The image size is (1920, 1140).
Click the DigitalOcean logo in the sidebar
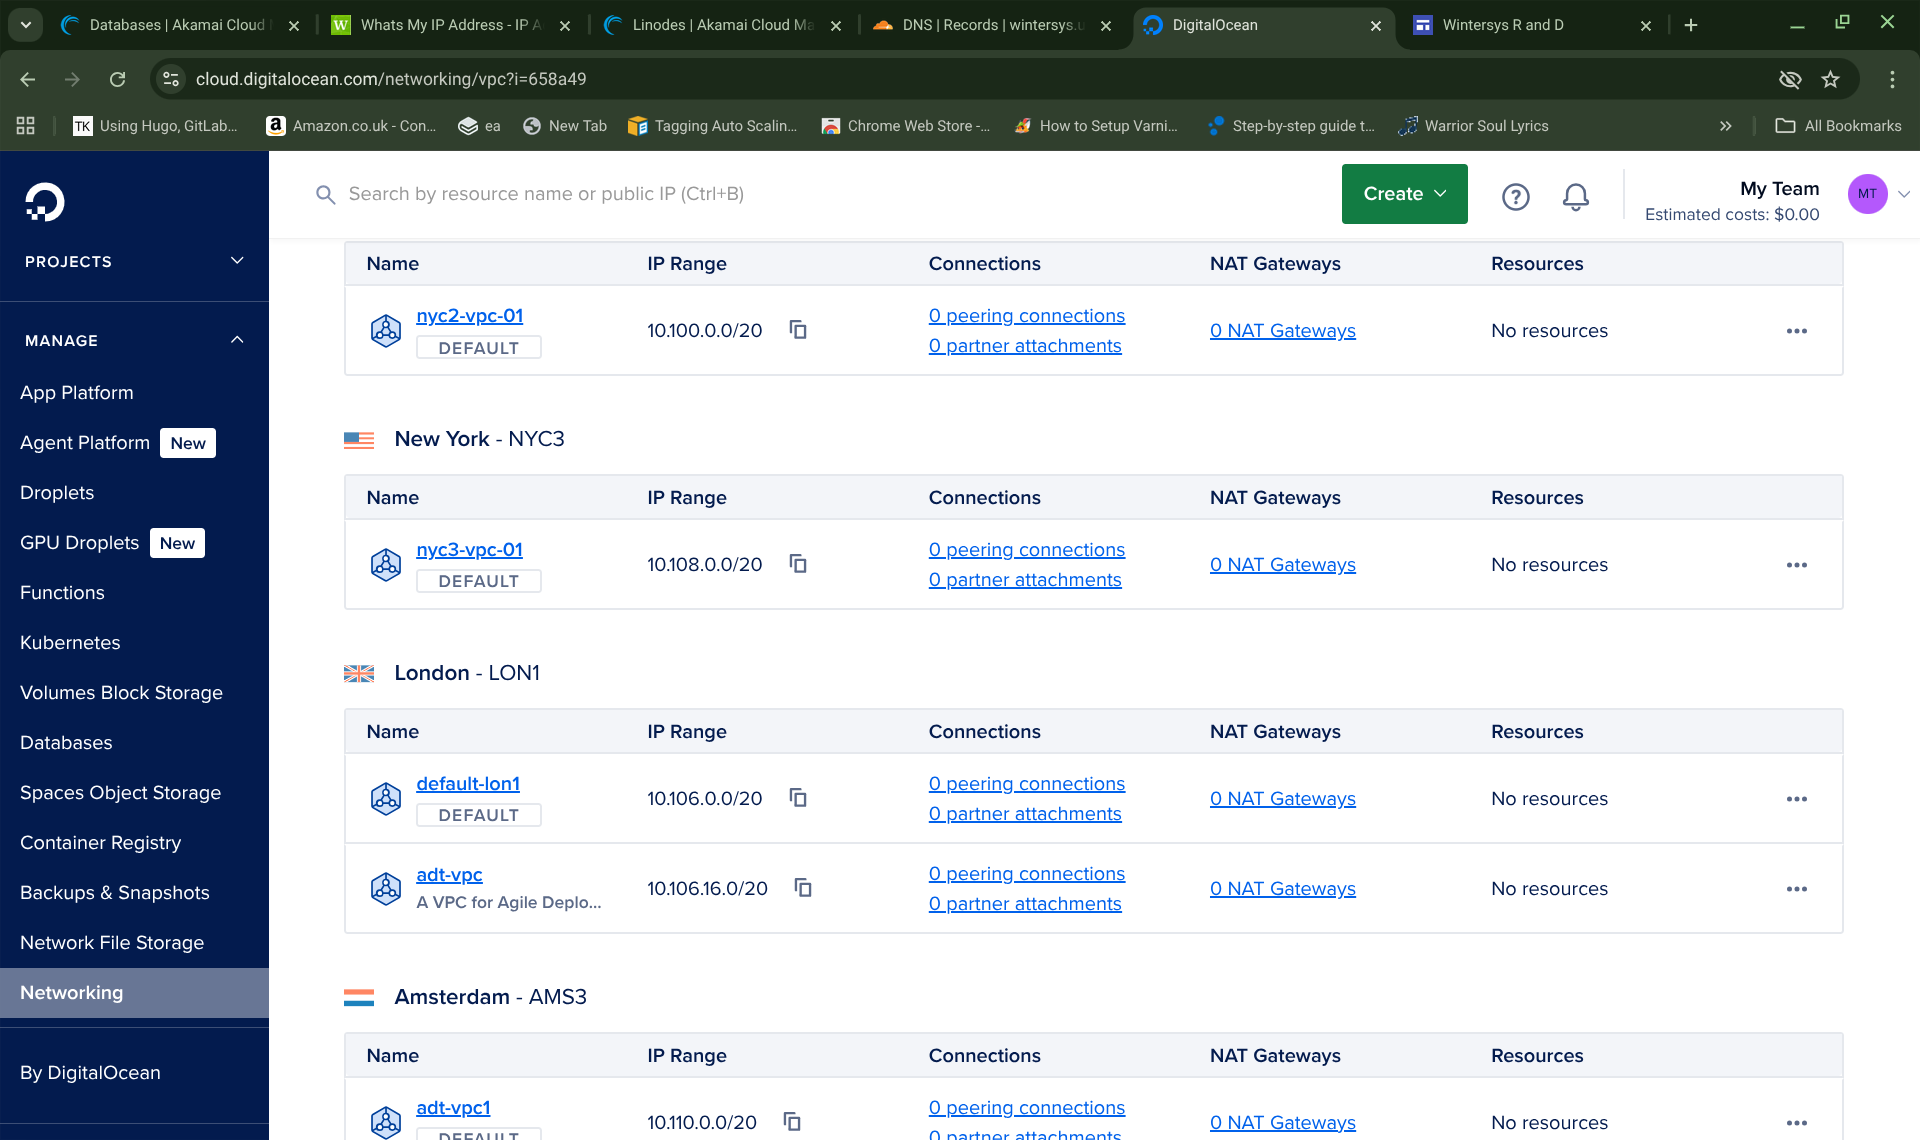pos(45,202)
